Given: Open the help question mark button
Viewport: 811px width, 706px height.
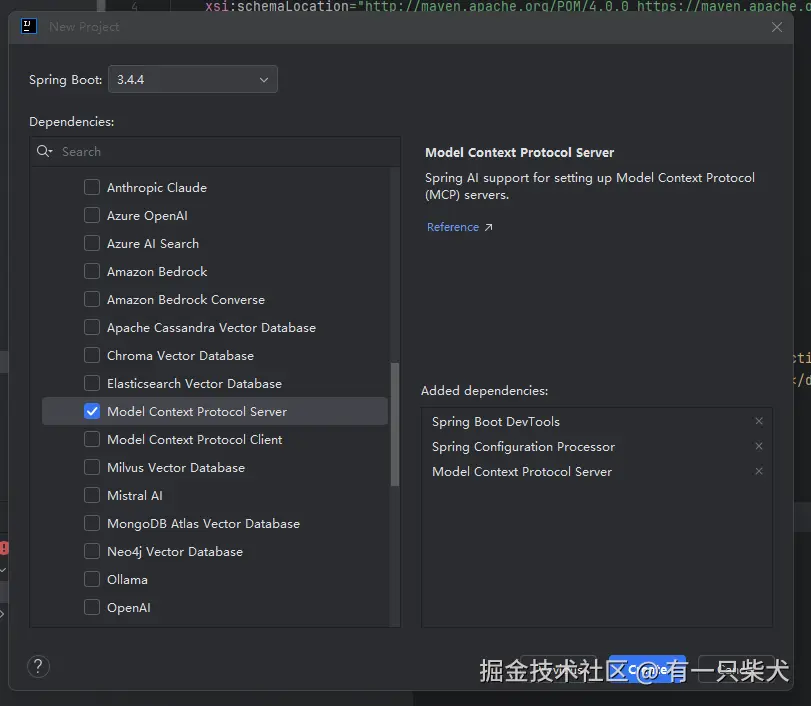Looking at the screenshot, I should pyautogui.click(x=38, y=667).
